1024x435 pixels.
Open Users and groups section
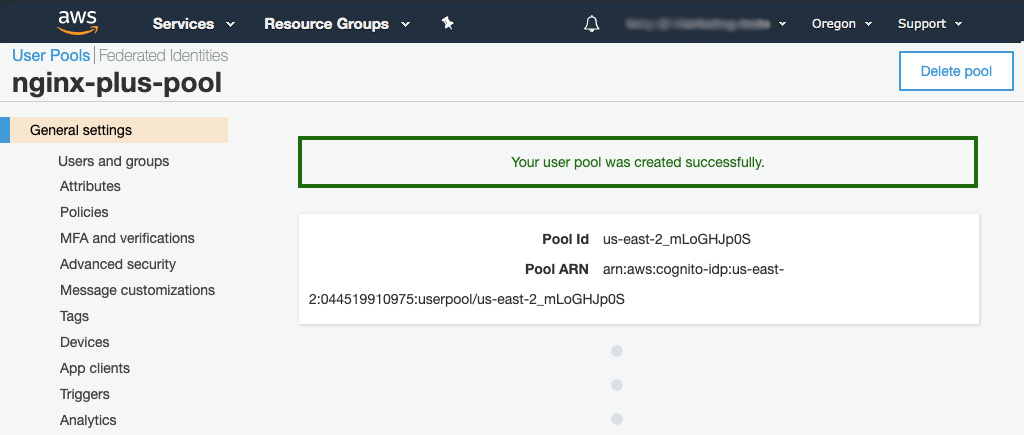click(113, 161)
